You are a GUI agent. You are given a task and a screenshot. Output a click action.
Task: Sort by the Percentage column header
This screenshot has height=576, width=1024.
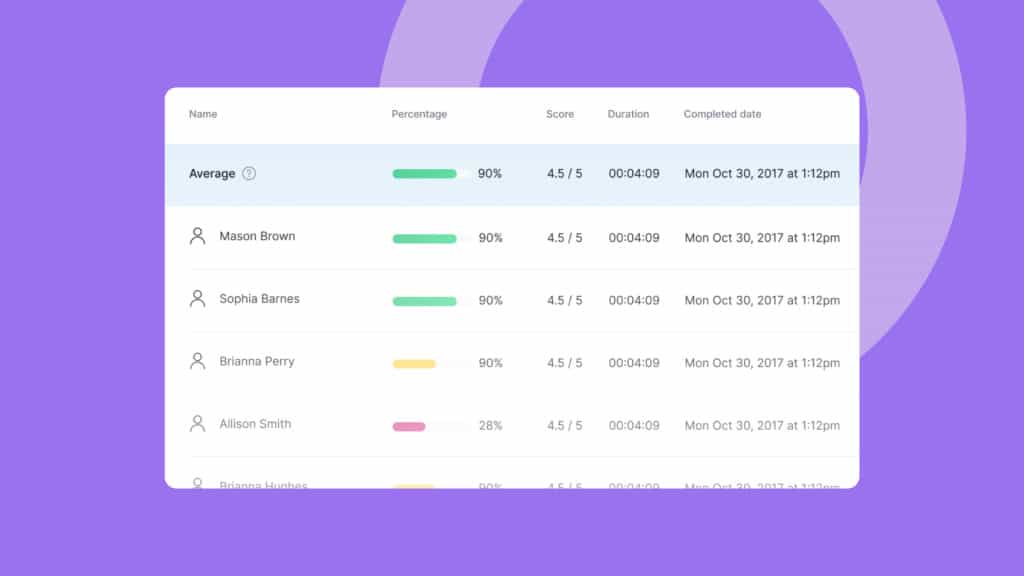tap(419, 114)
